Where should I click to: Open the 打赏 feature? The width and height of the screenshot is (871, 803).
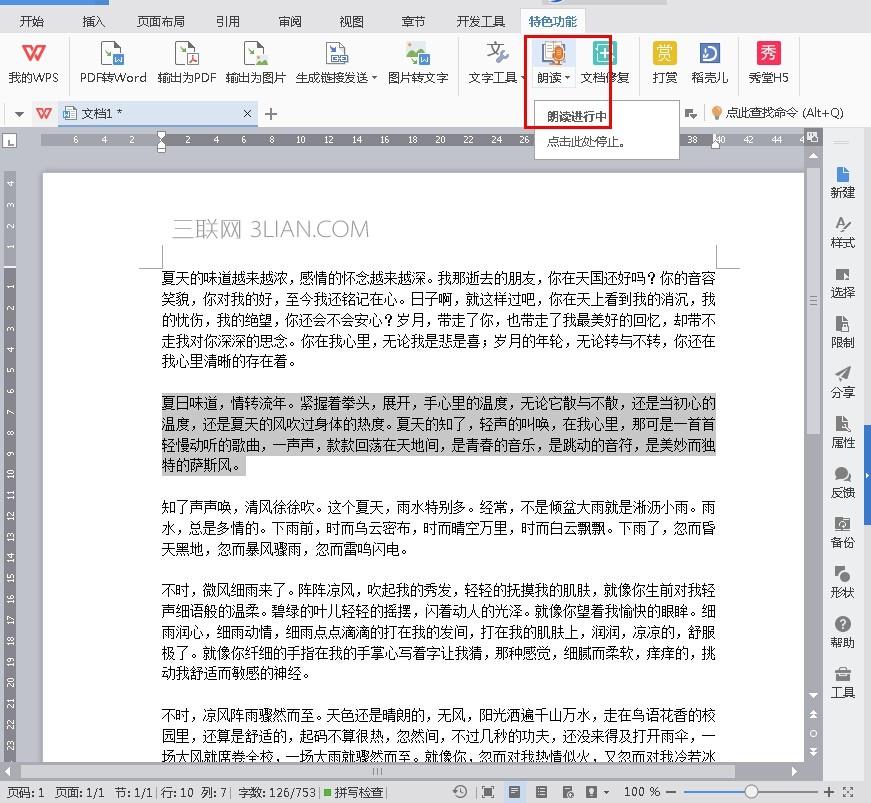[664, 54]
